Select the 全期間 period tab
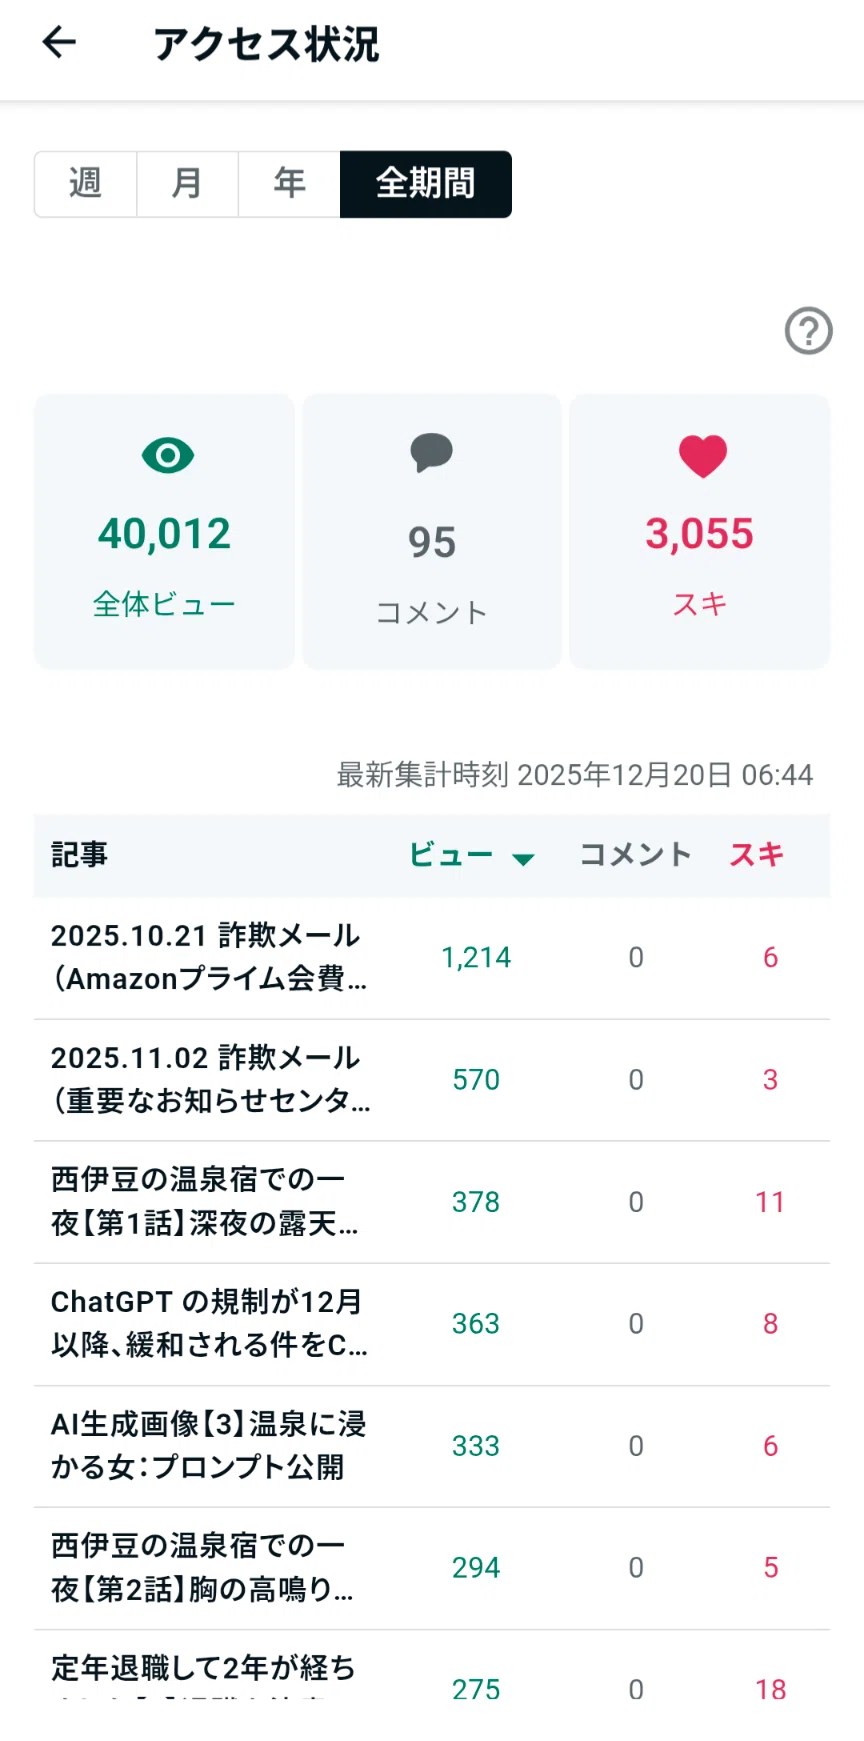Image resolution: width=864 pixels, height=1741 pixels. [426, 184]
